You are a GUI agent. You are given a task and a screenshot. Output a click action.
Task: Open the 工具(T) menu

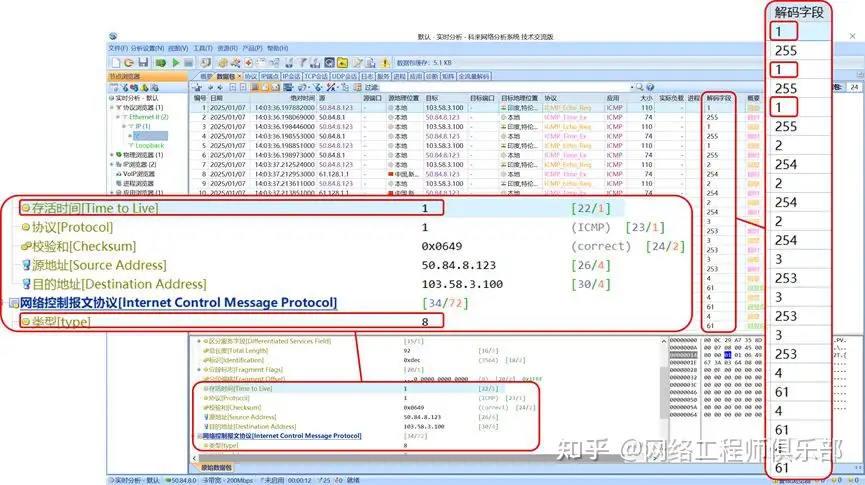pos(203,48)
